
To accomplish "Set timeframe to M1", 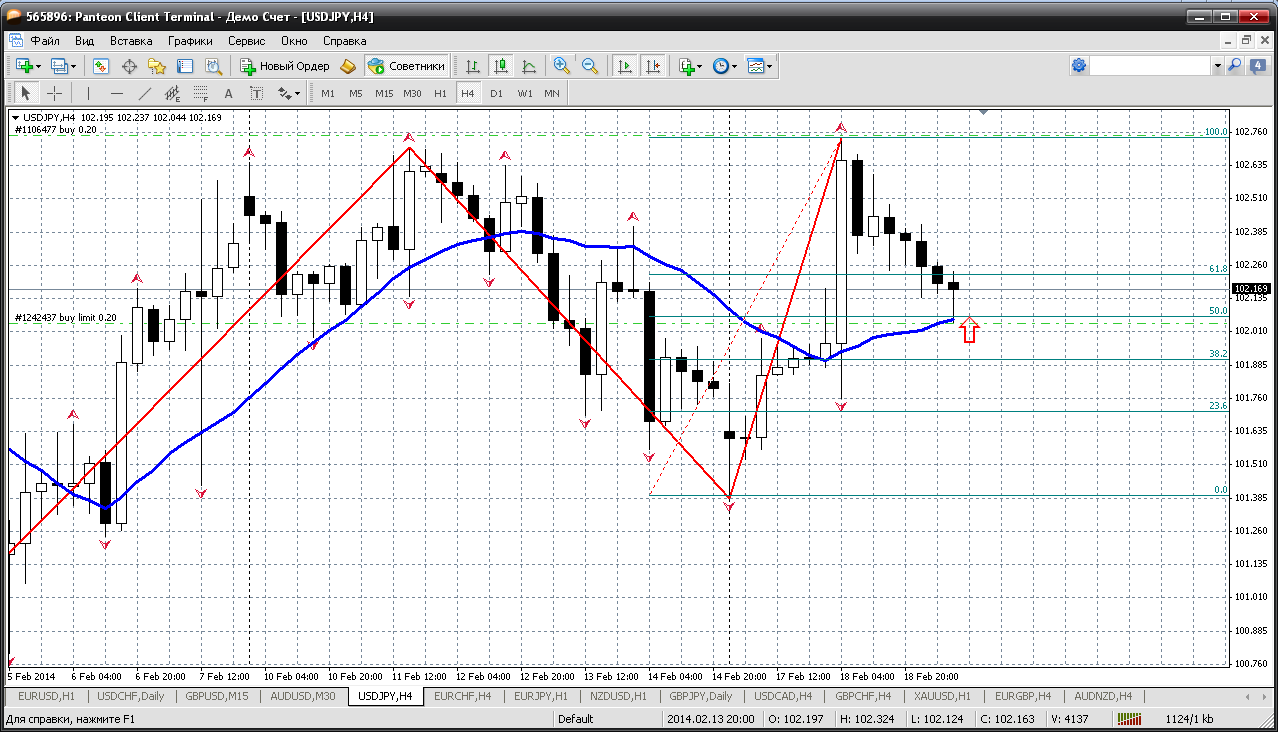I will click(328, 93).
